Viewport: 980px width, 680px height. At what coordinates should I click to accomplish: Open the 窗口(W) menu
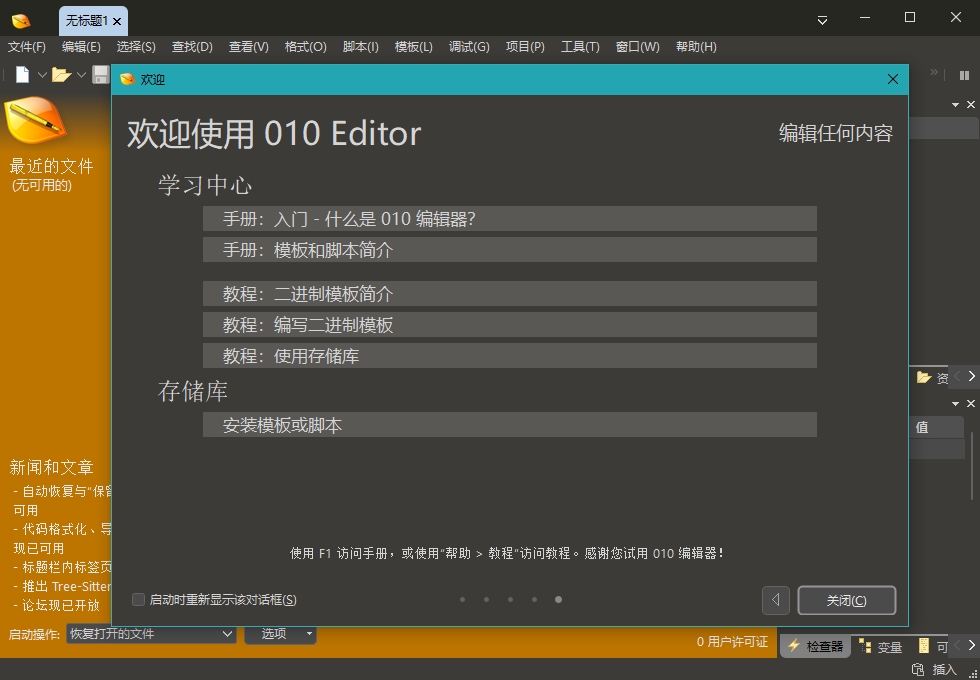pos(638,47)
